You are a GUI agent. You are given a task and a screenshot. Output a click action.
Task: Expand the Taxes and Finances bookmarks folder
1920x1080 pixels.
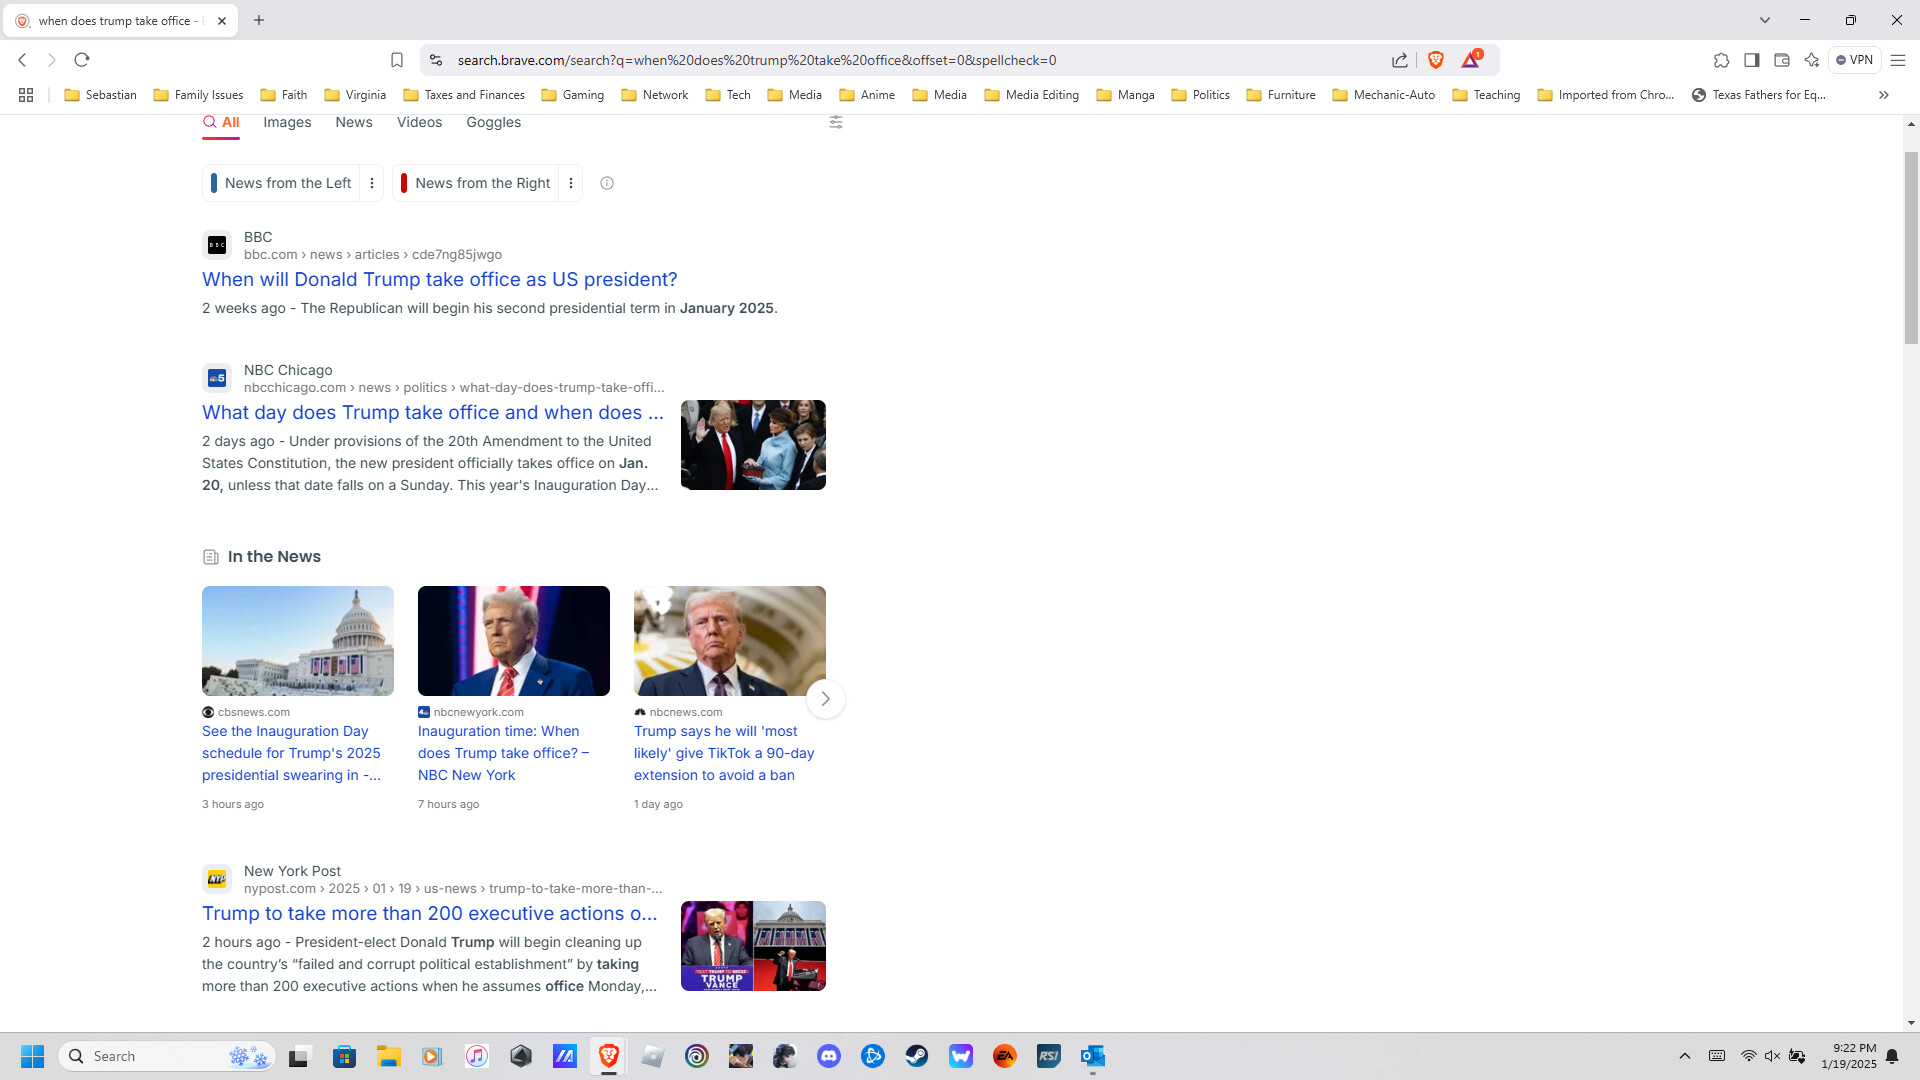(x=464, y=95)
